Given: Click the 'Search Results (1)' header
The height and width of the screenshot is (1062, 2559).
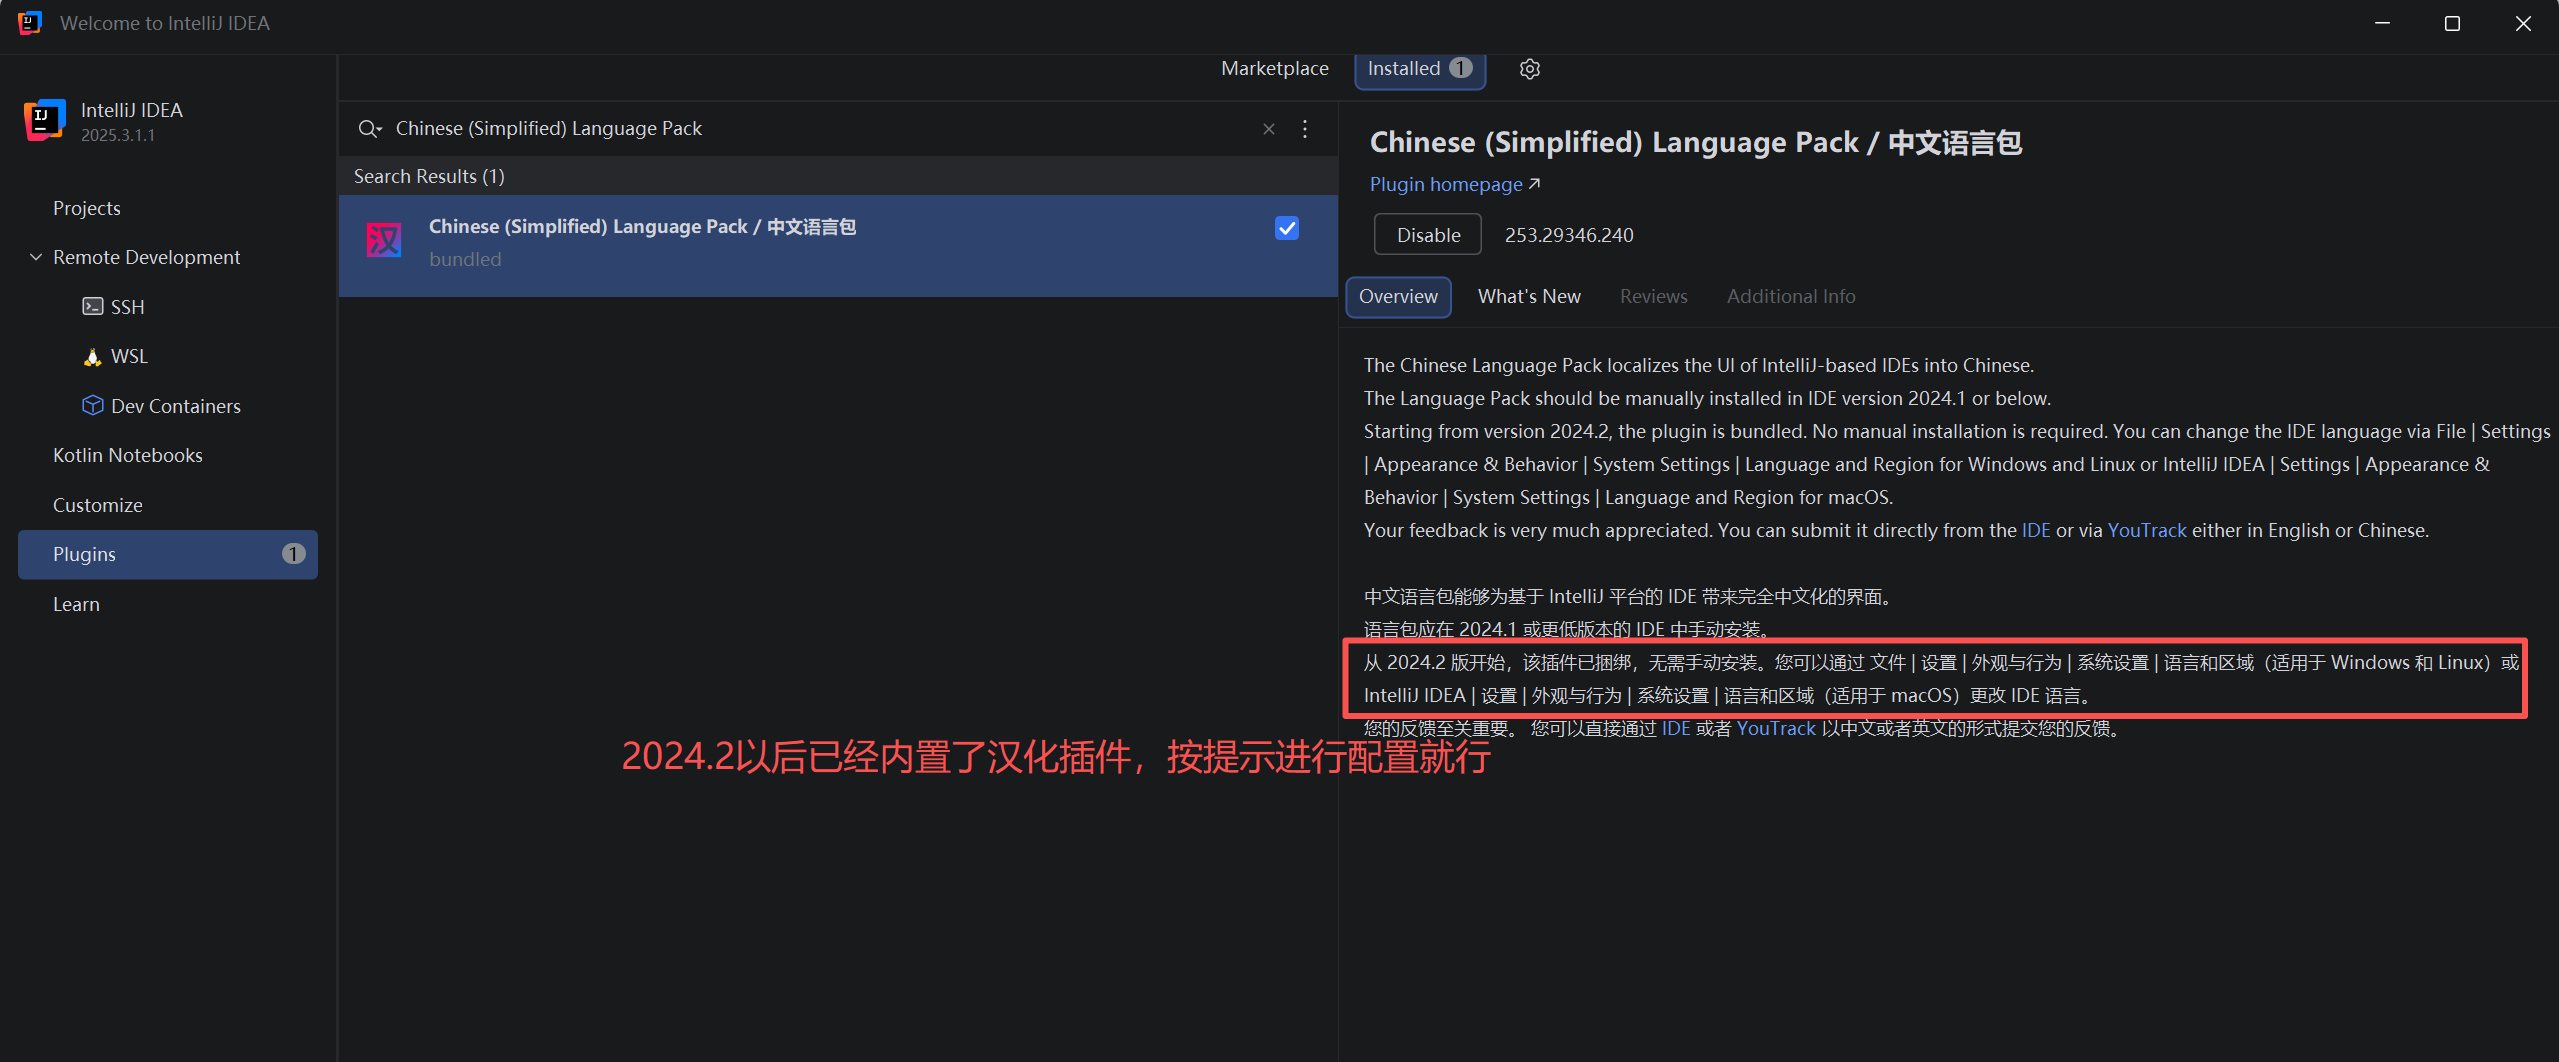Looking at the screenshot, I should point(429,176).
